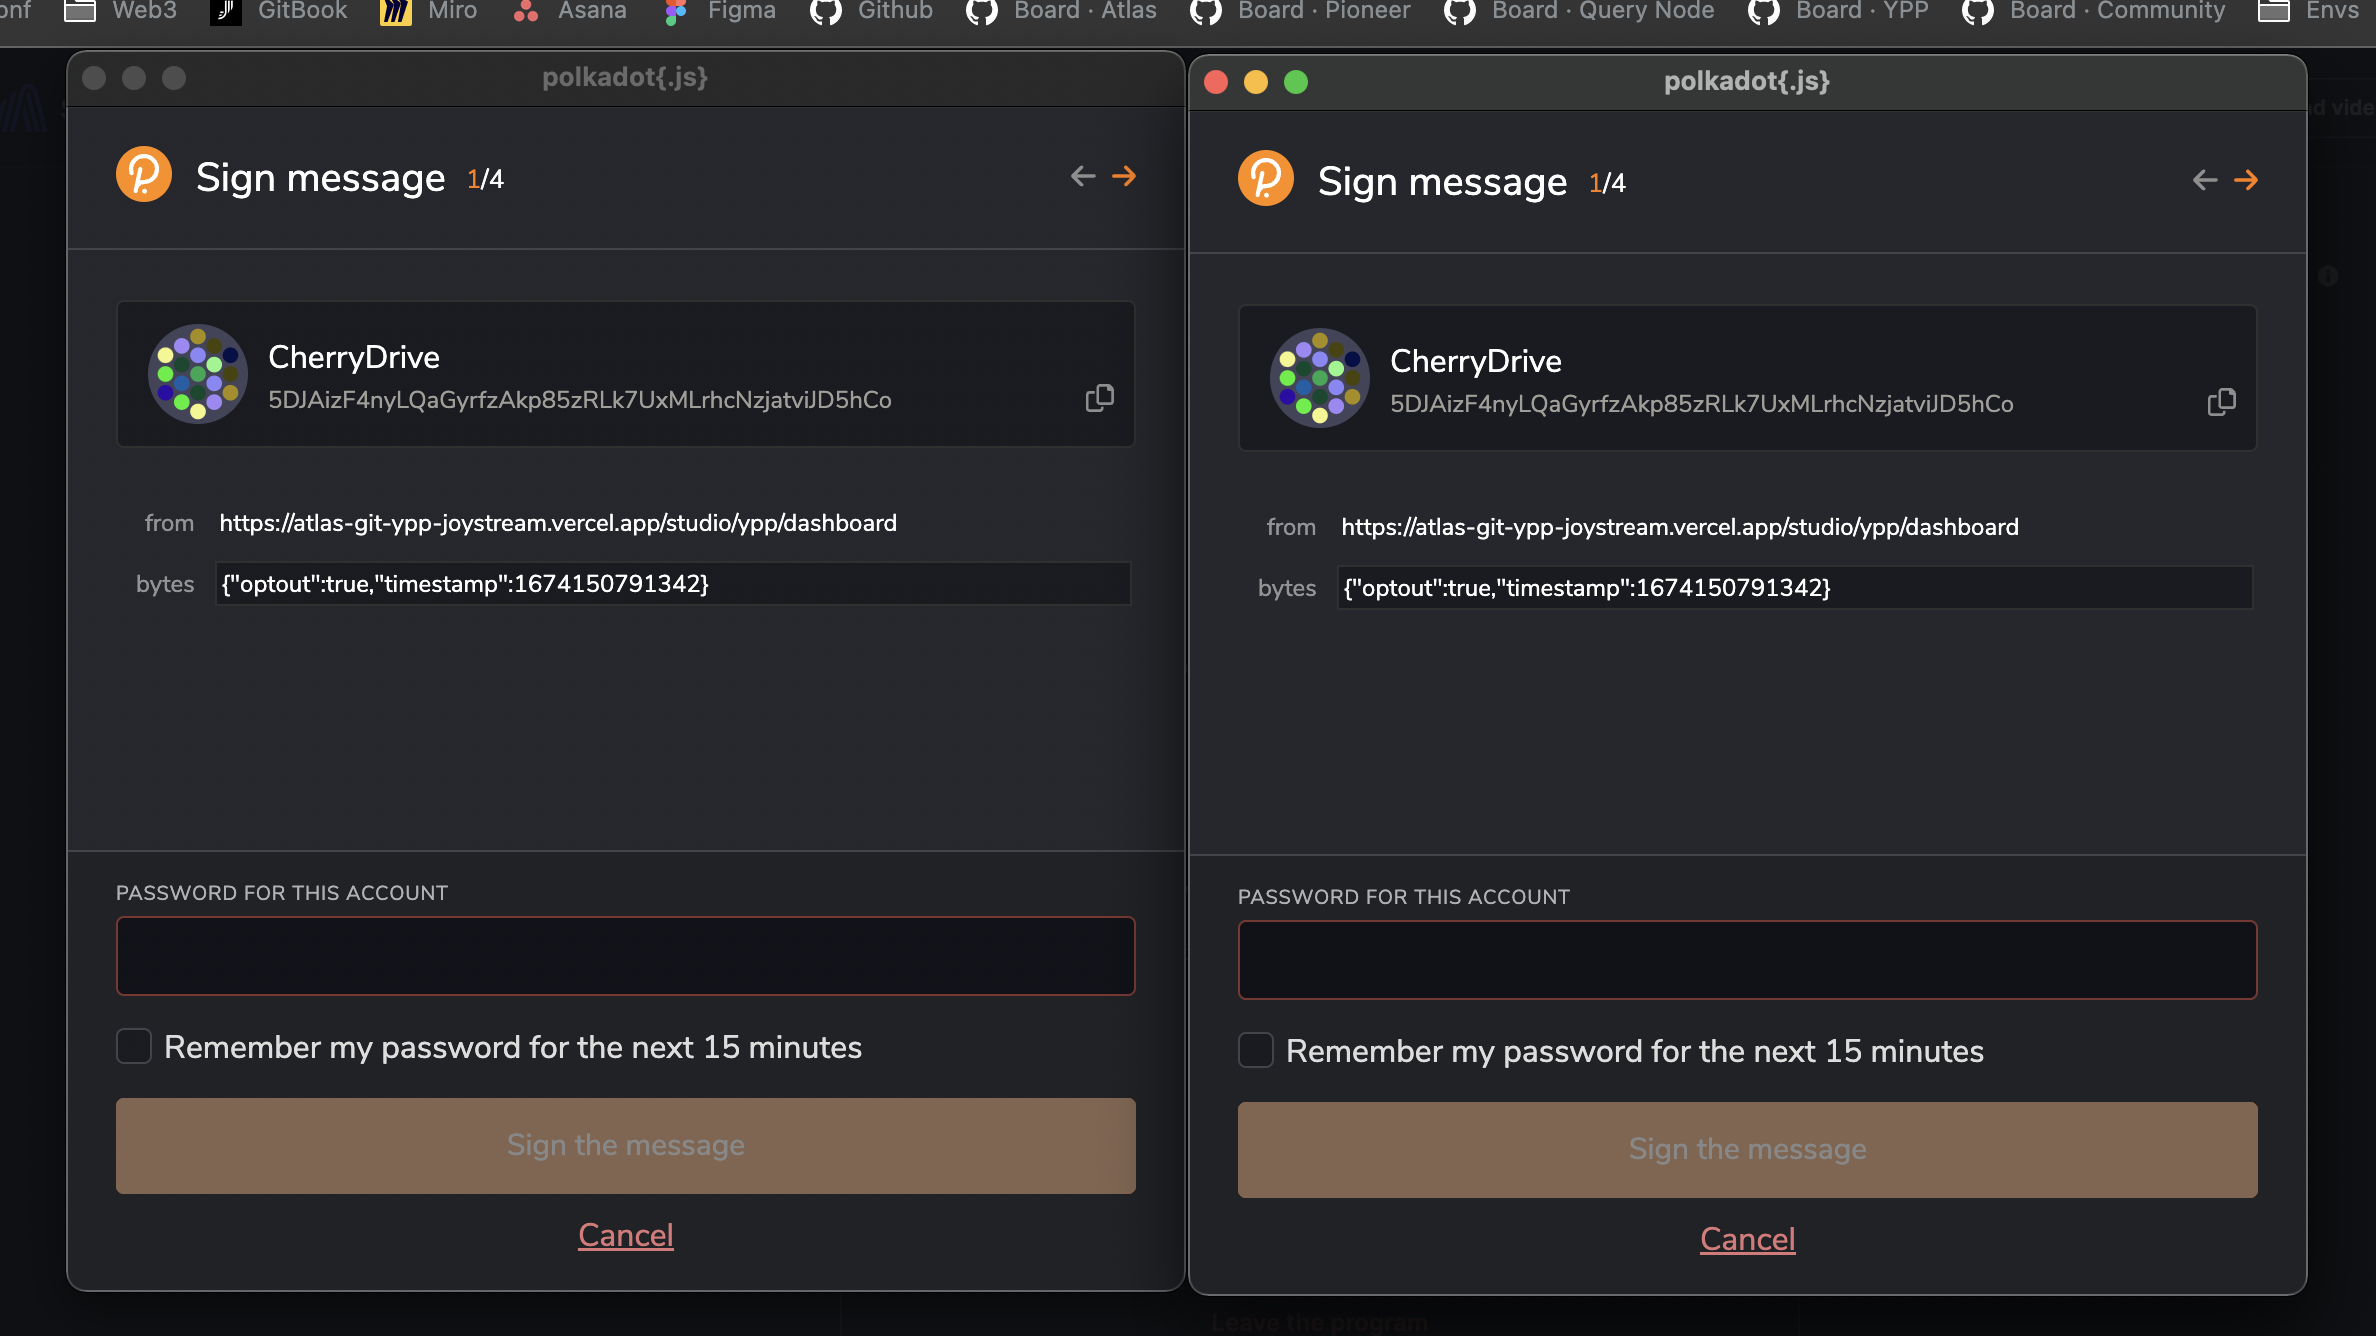
Task: Go back using the left arrow in the dialog
Action: click(x=1081, y=176)
